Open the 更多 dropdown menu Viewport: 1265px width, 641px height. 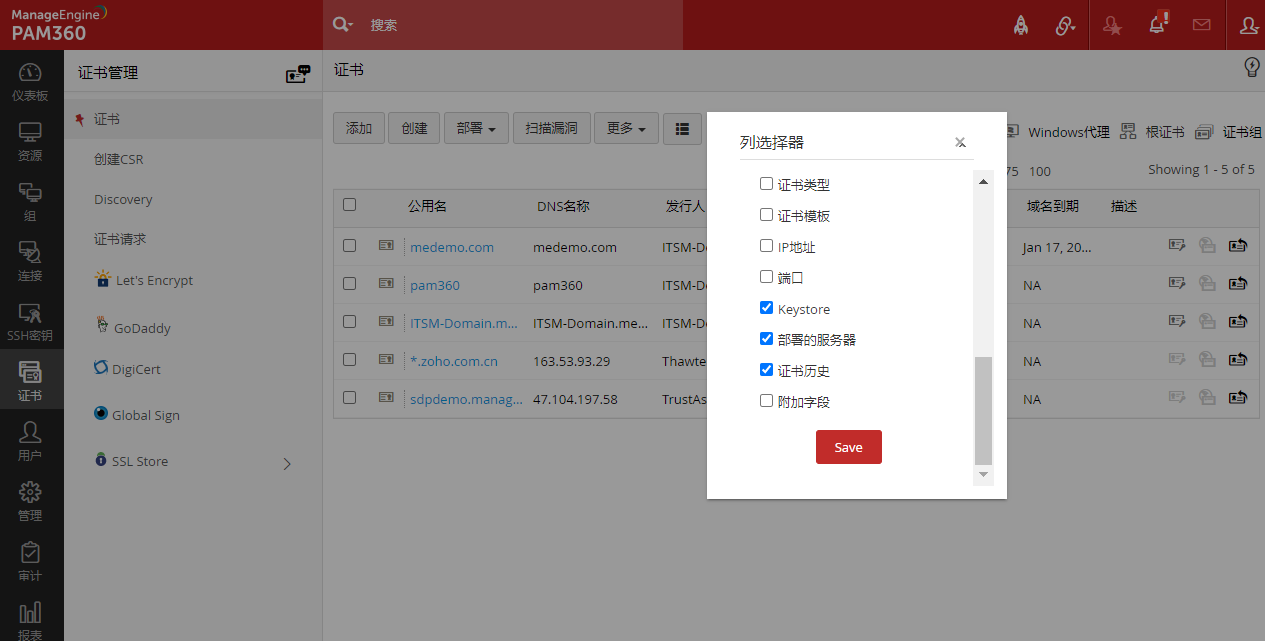coord(626,128)
